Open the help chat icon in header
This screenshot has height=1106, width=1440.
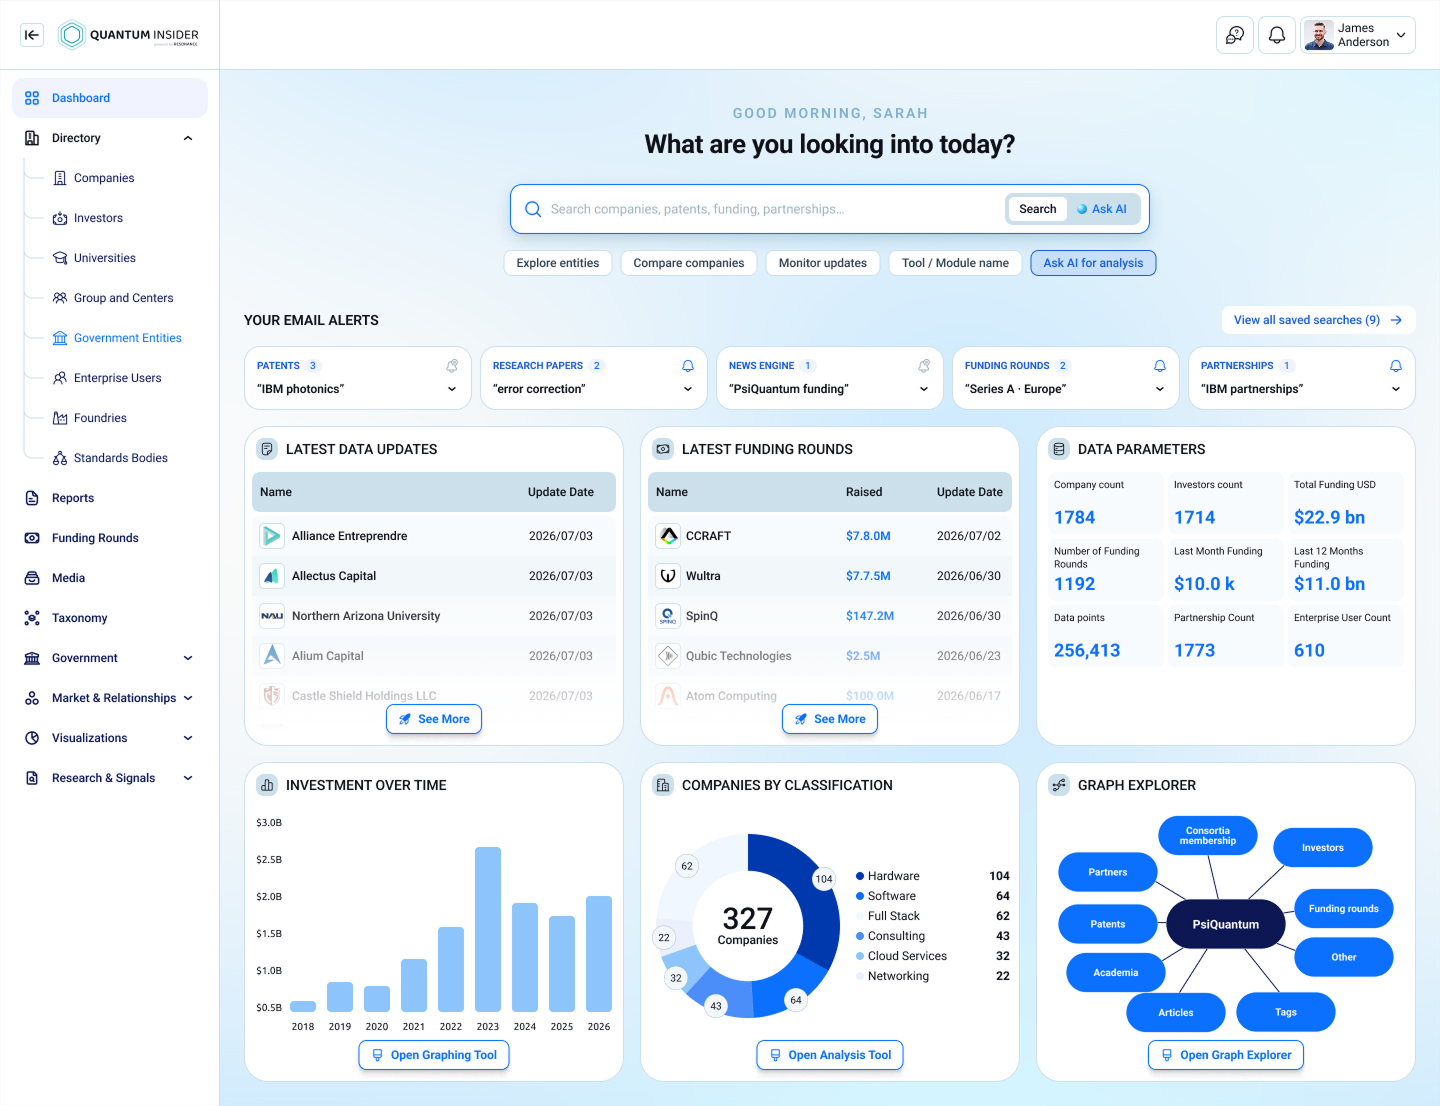pos(1235,35)
